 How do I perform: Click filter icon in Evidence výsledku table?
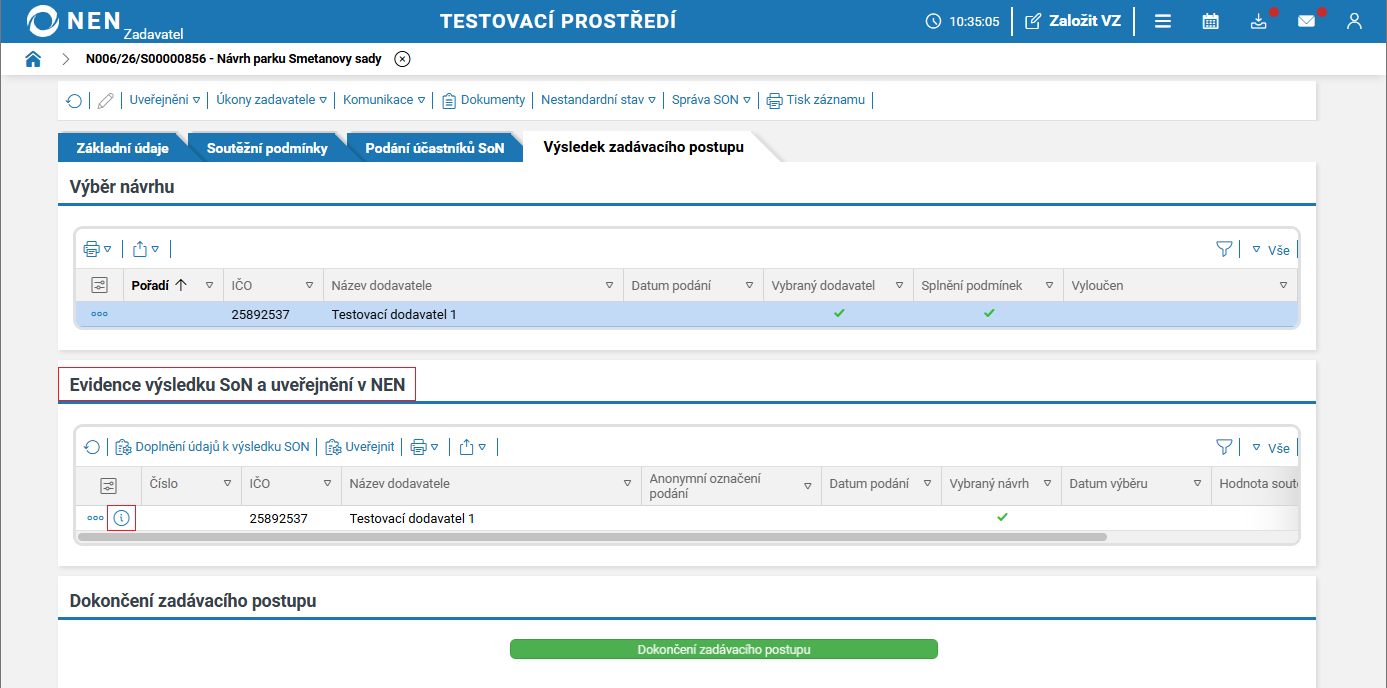(1223, 447)
